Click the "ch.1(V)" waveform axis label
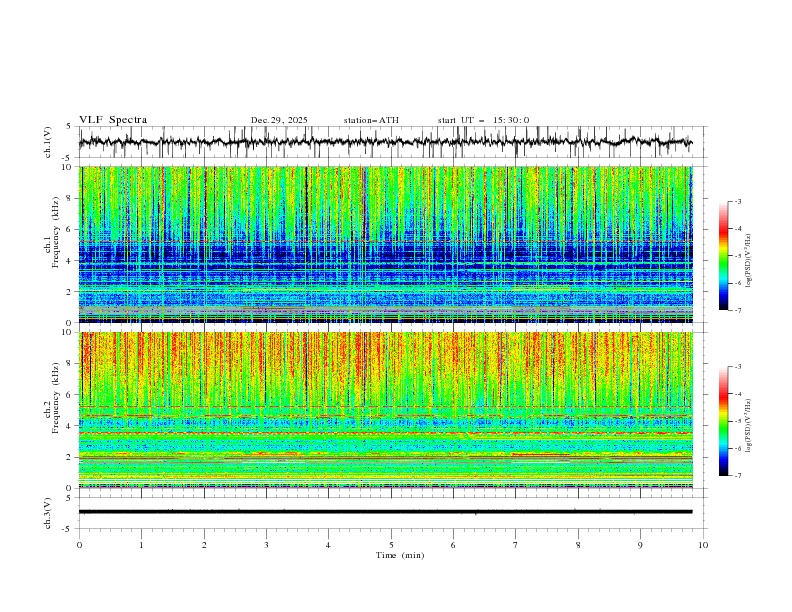The height and width of the screenshot is (612, 792). [x=48, y=142]
